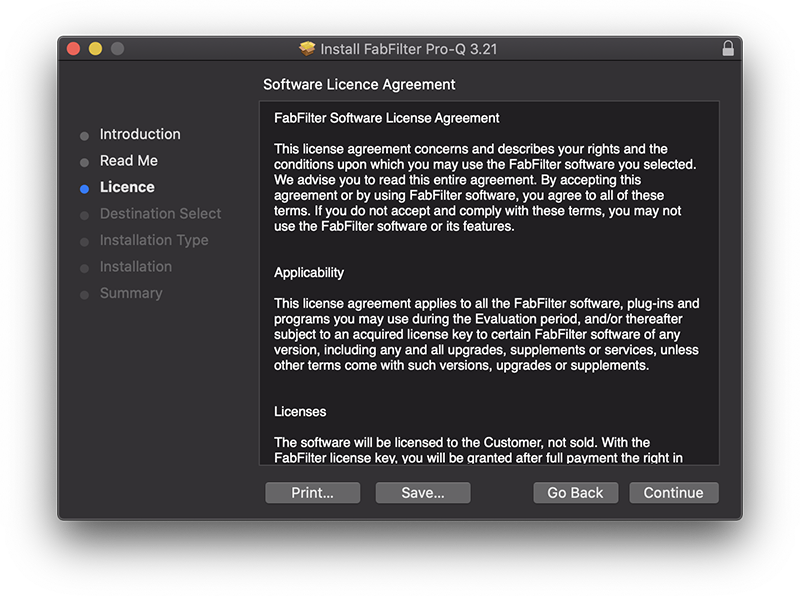Click the window title Install FabFilter Pro-Q 3.21

pos(409,49)
